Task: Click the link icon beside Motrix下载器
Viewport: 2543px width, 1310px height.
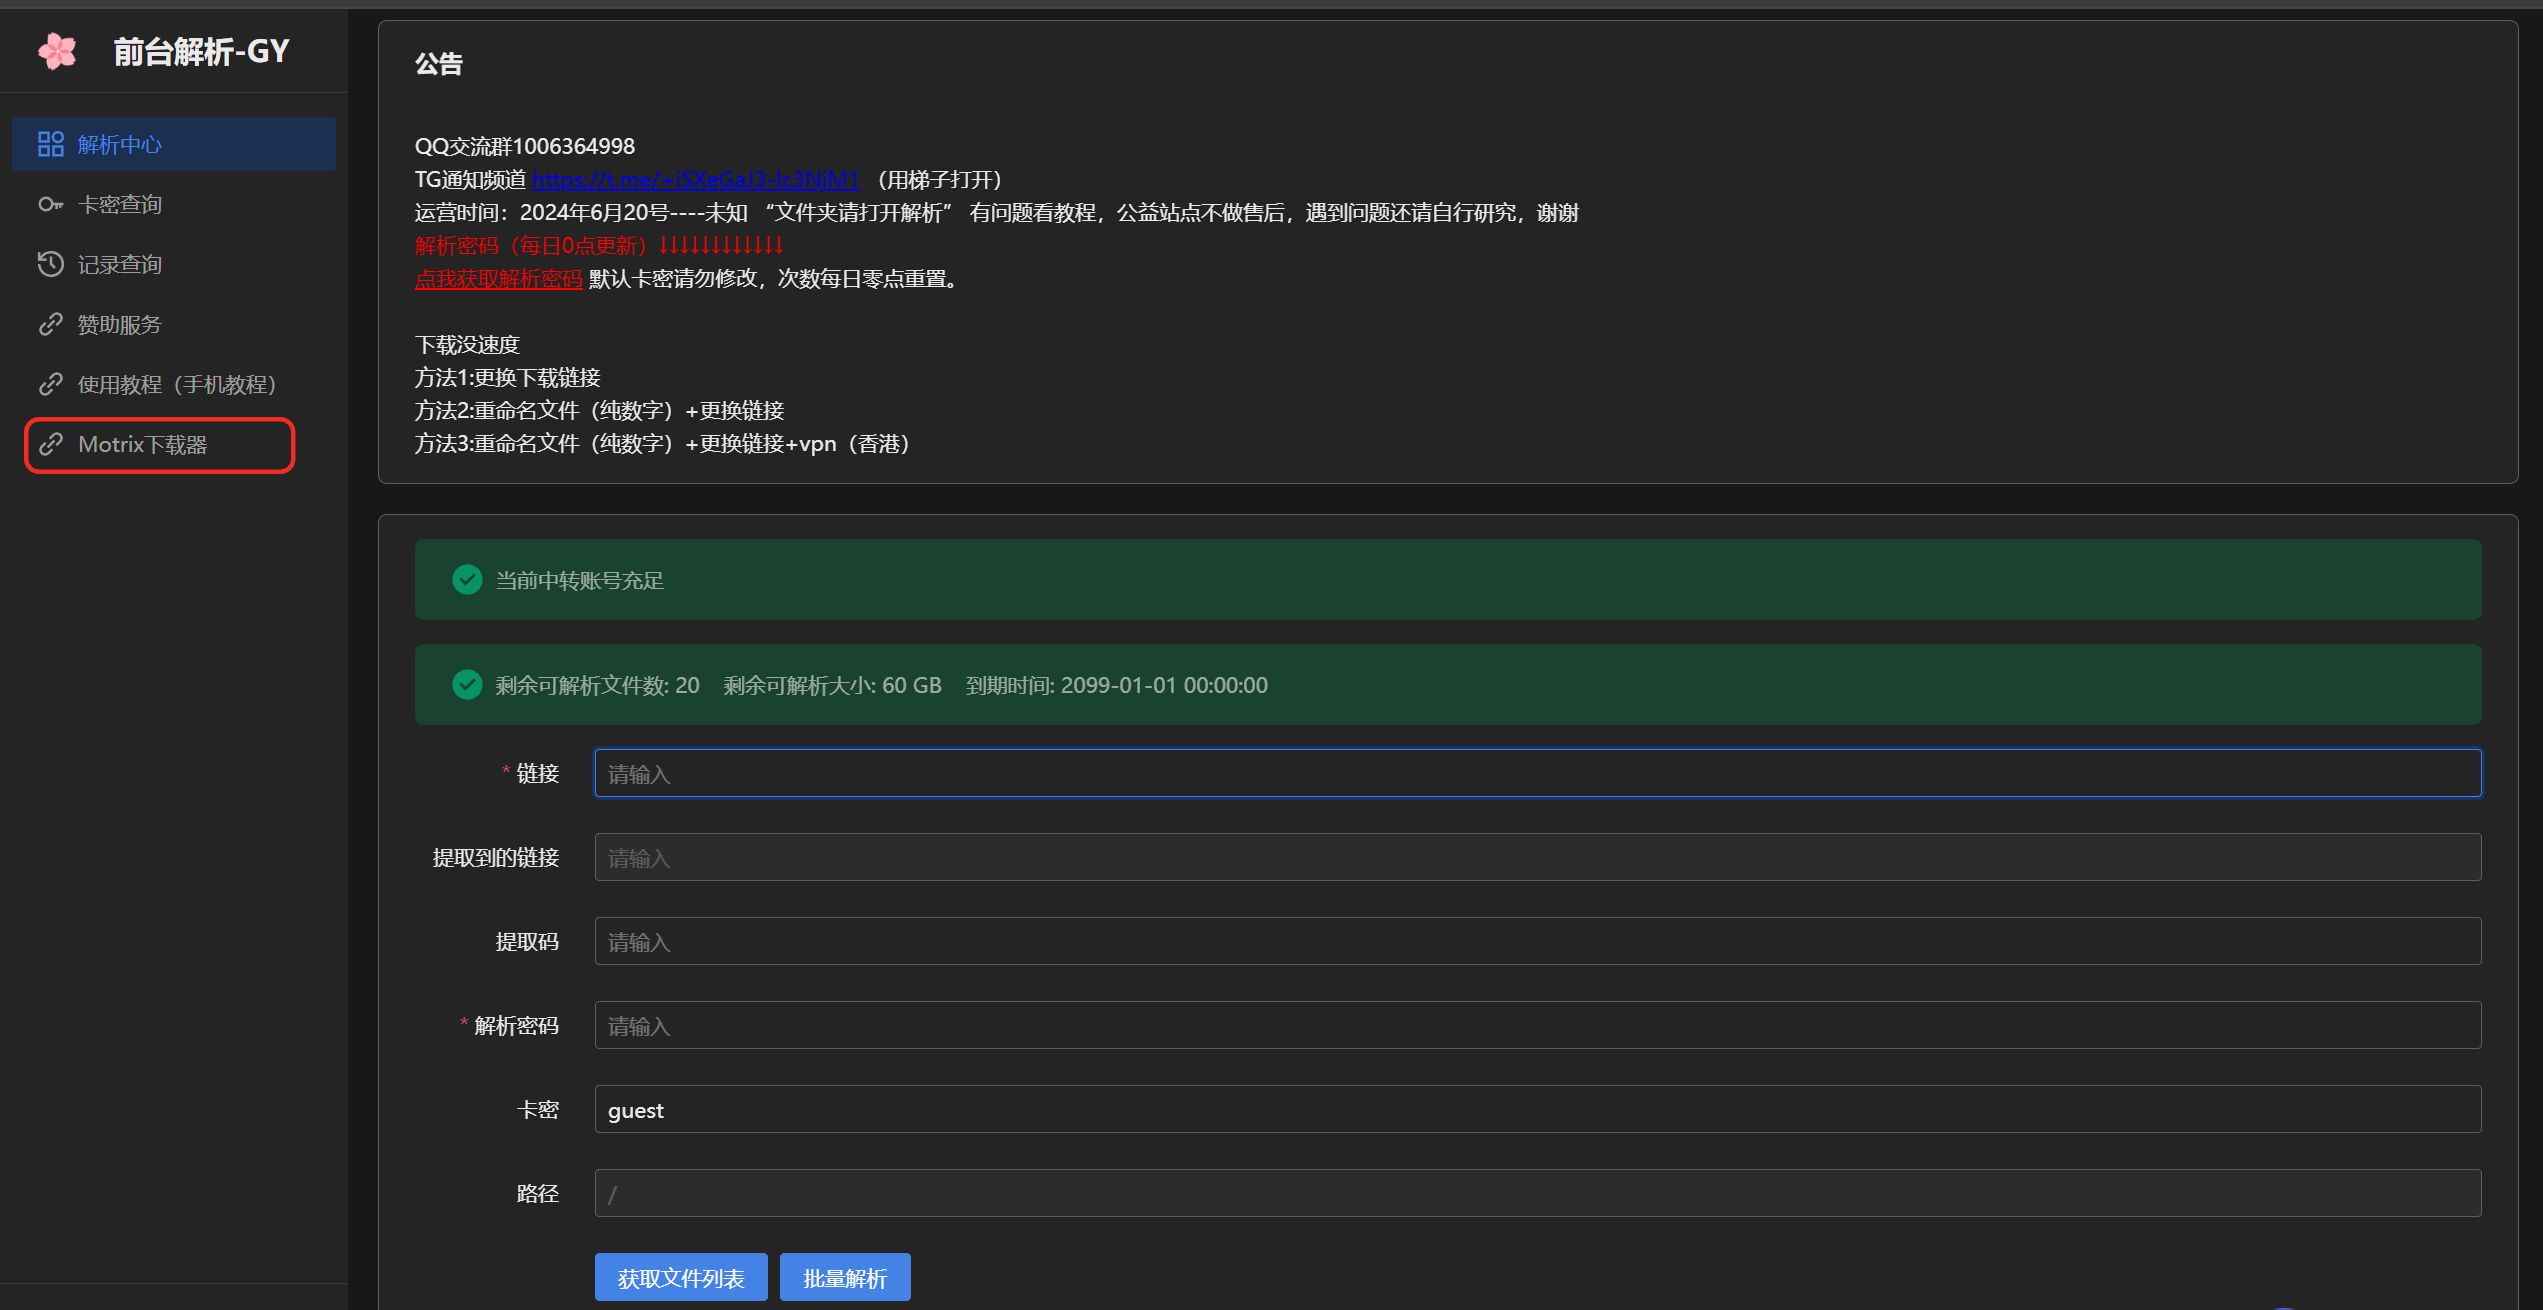Action: (50, 444)
